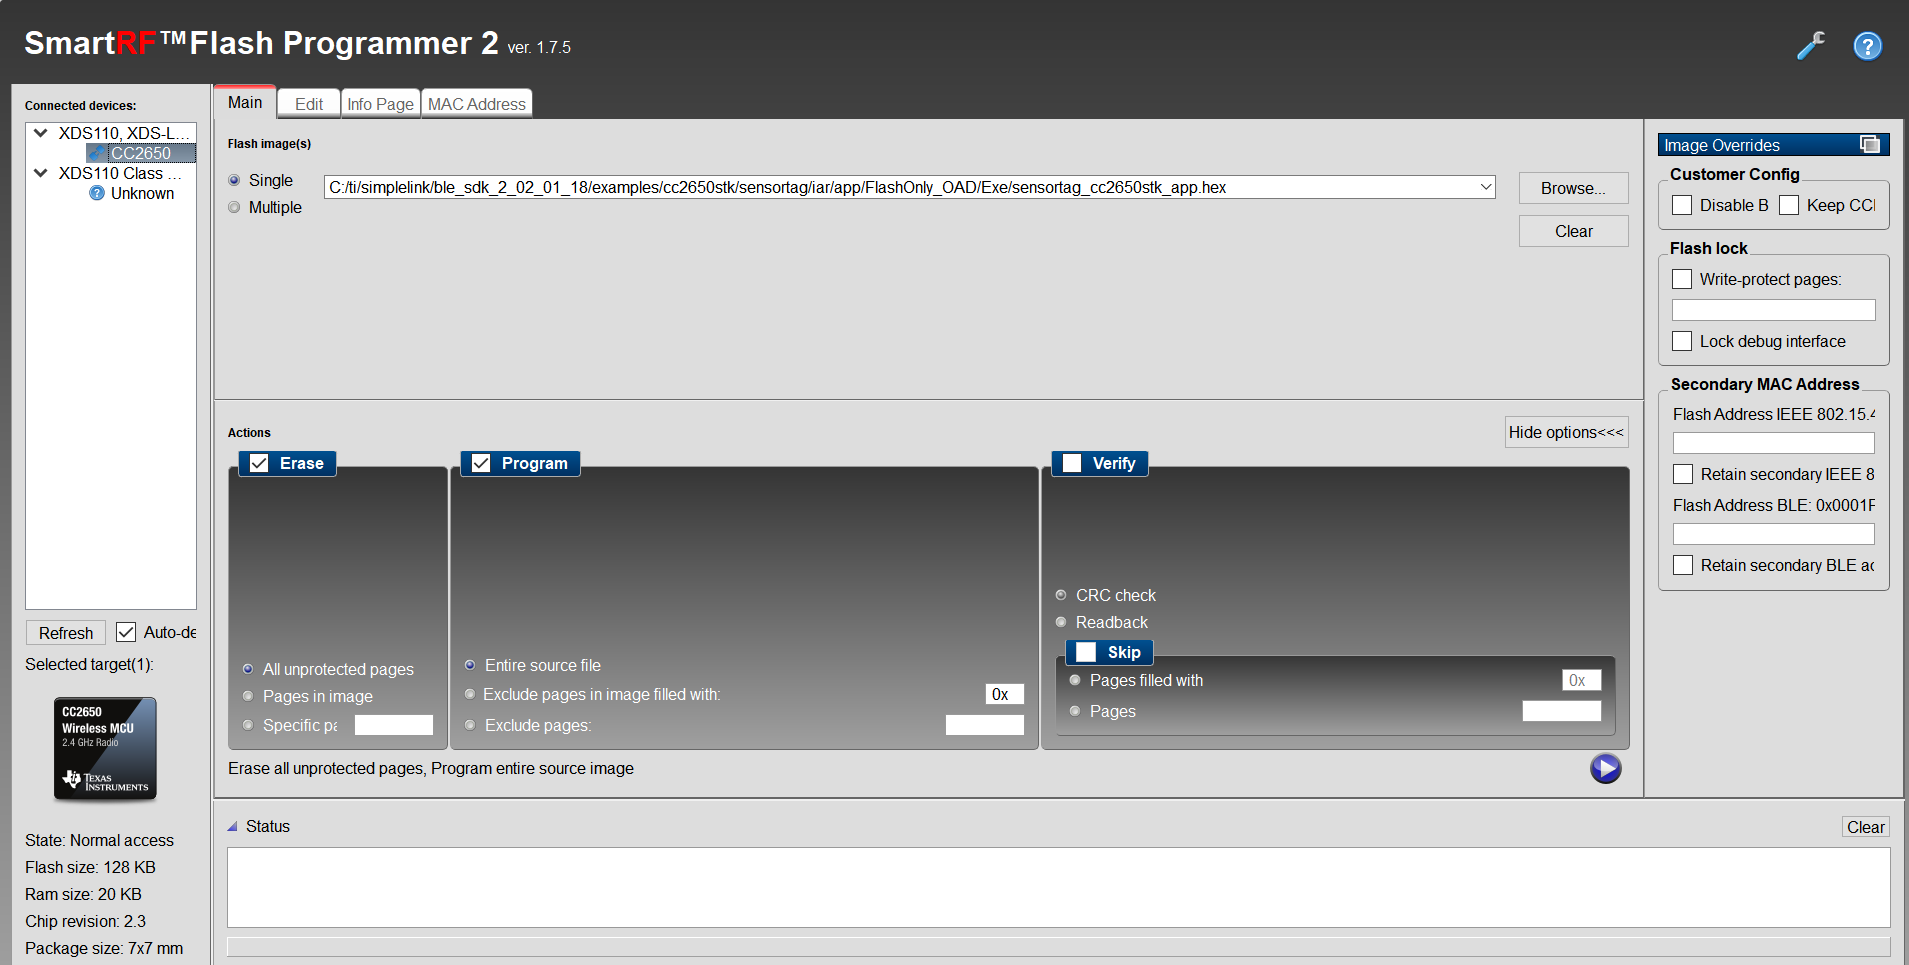1909x965 pixels.
Task: Check the Disable Bootloader checkbox
Action: click(1682, 205)
